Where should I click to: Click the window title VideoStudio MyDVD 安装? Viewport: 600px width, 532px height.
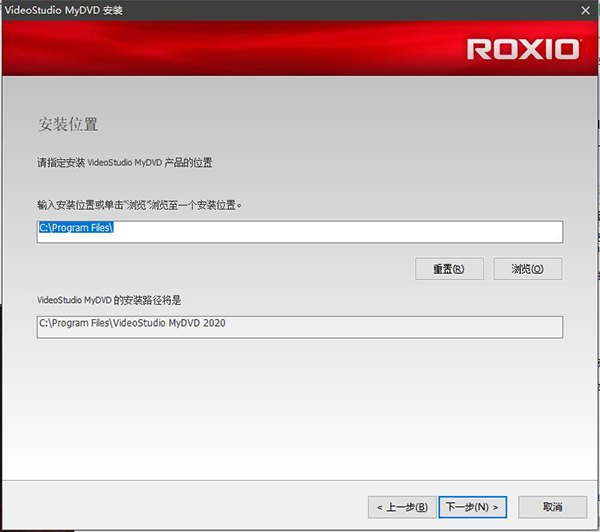[x=64, y=10]
